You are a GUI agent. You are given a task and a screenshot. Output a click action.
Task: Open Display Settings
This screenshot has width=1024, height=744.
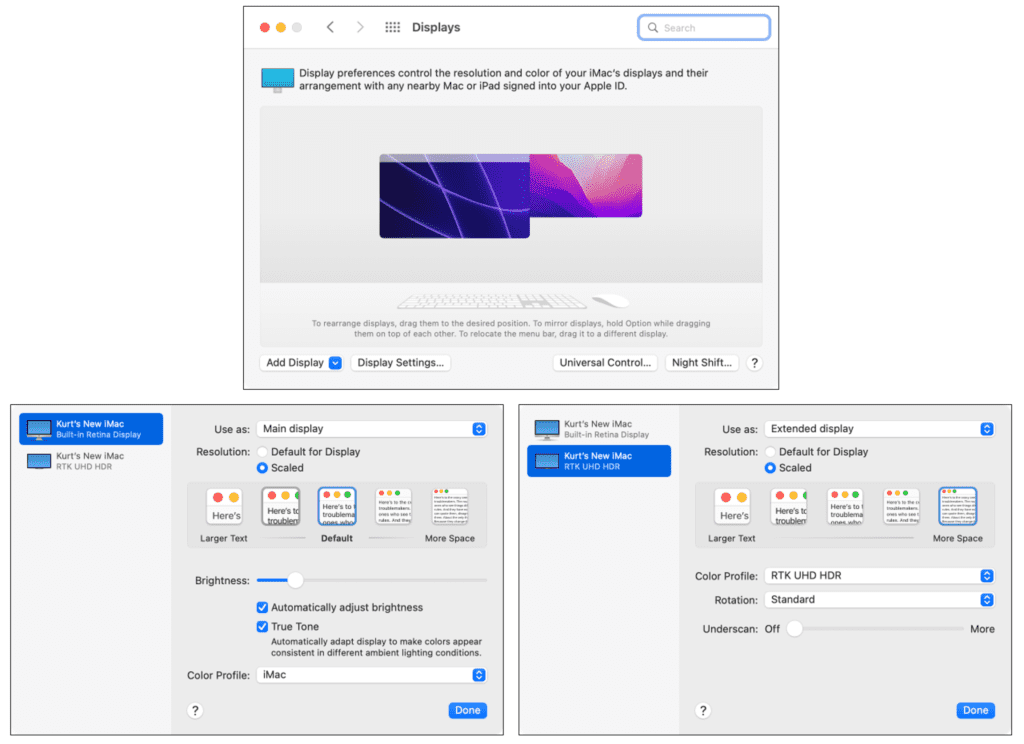[400, 363]
